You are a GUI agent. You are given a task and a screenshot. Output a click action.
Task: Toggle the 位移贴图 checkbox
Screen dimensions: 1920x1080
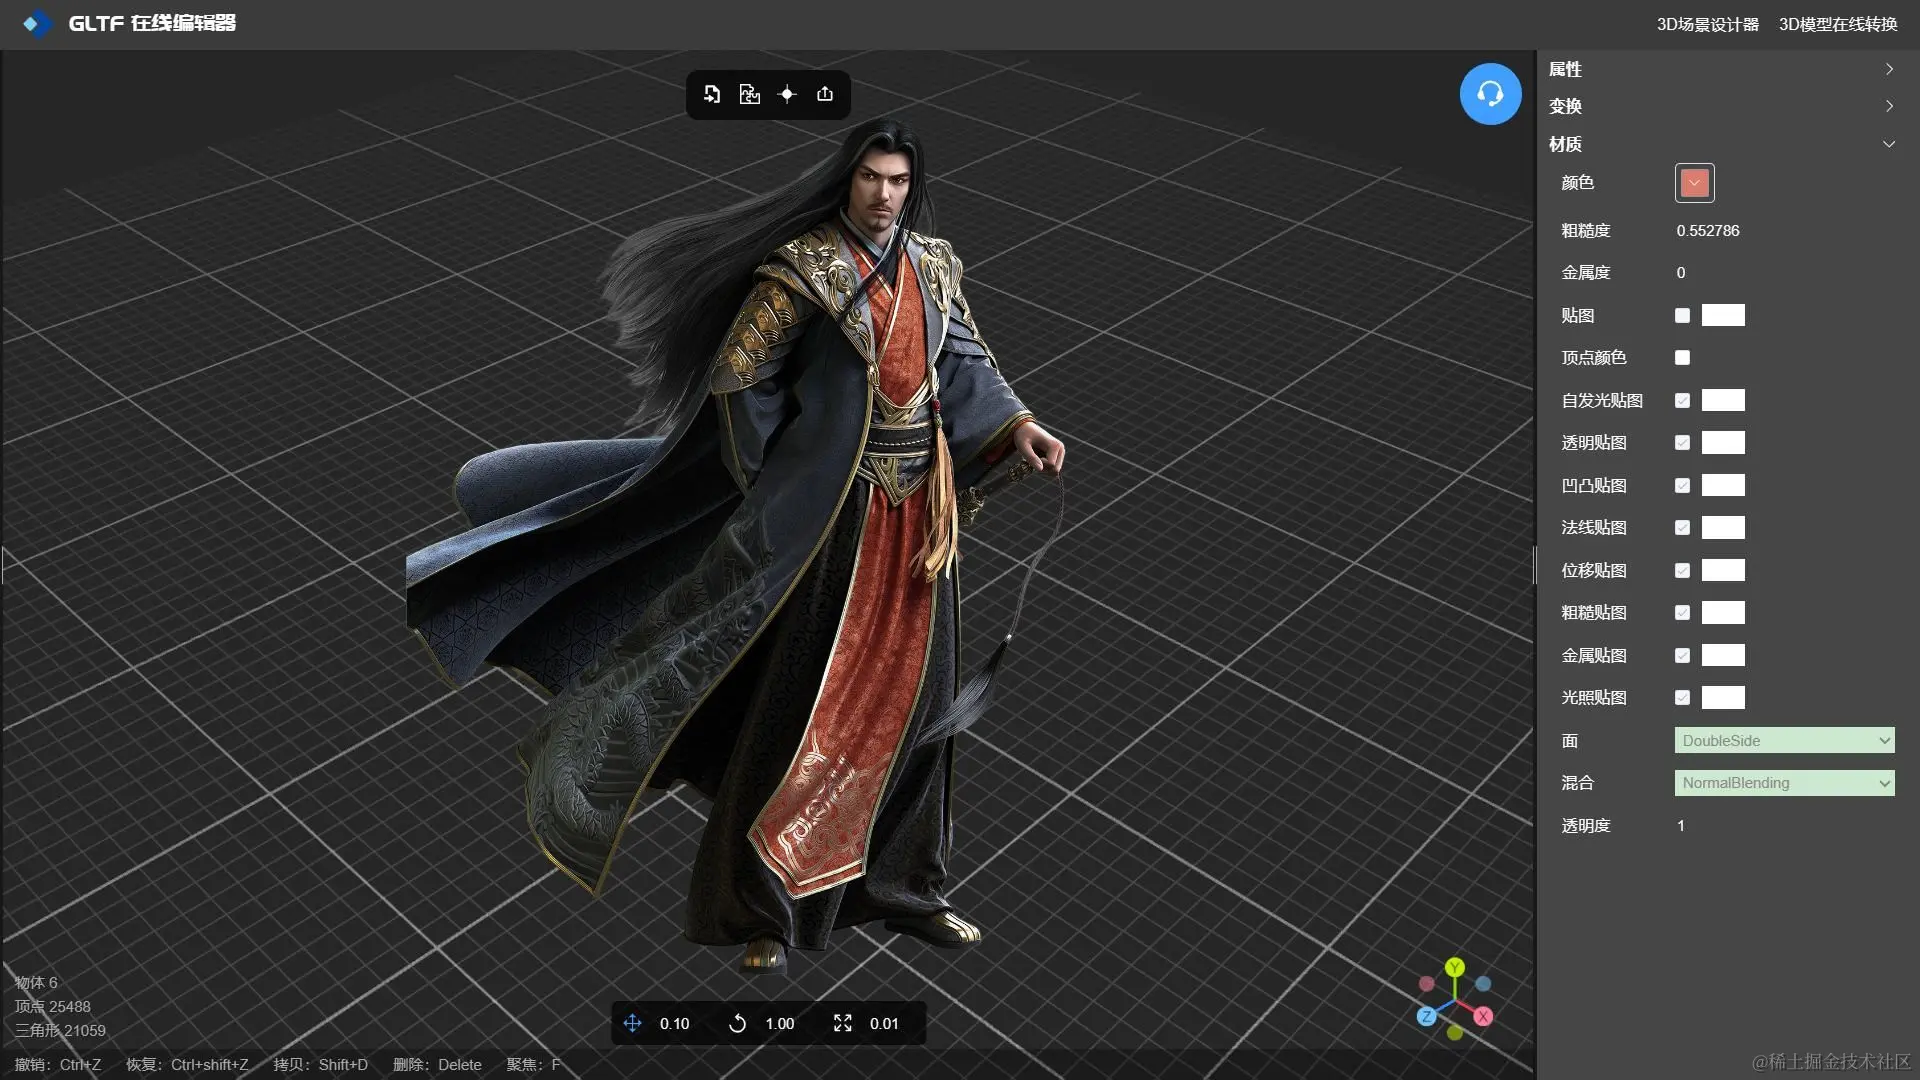(x=1682, y=570)
